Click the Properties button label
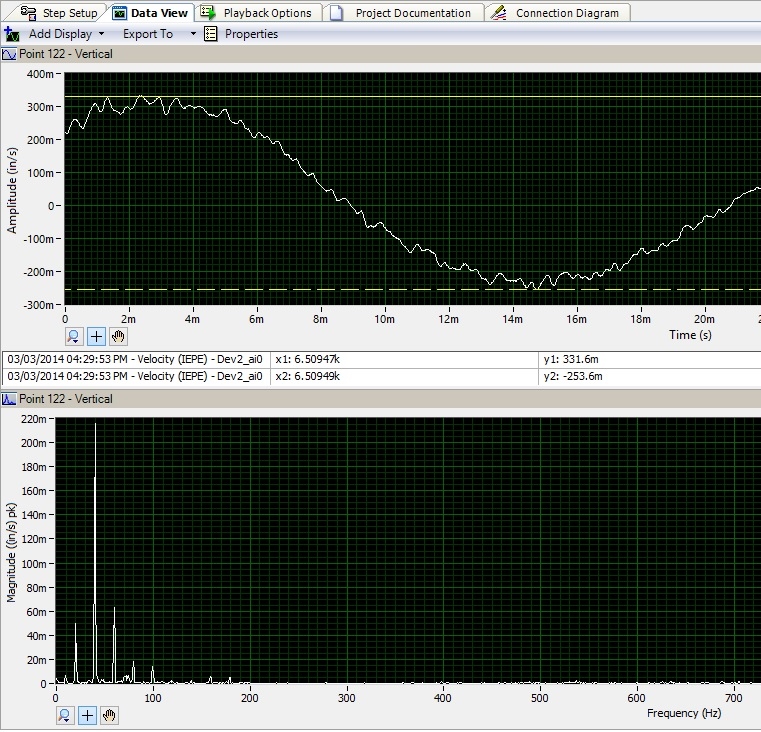The image size is (761, 732). pos(251,34)
